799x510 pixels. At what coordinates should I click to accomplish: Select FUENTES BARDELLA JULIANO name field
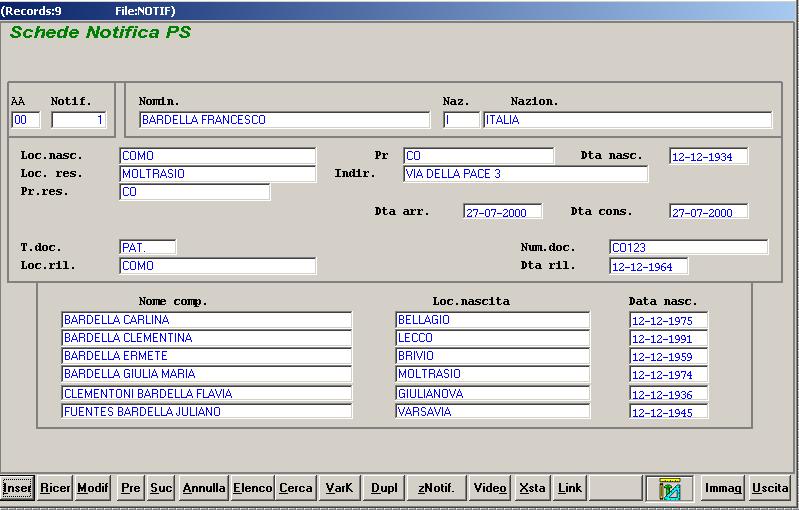point(206,411)
